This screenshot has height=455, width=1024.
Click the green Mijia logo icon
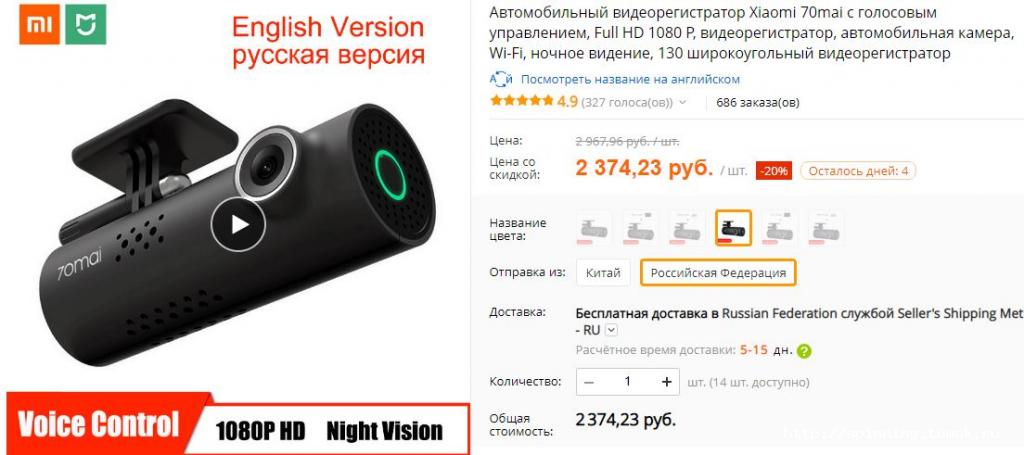click(x=86, y=24)
